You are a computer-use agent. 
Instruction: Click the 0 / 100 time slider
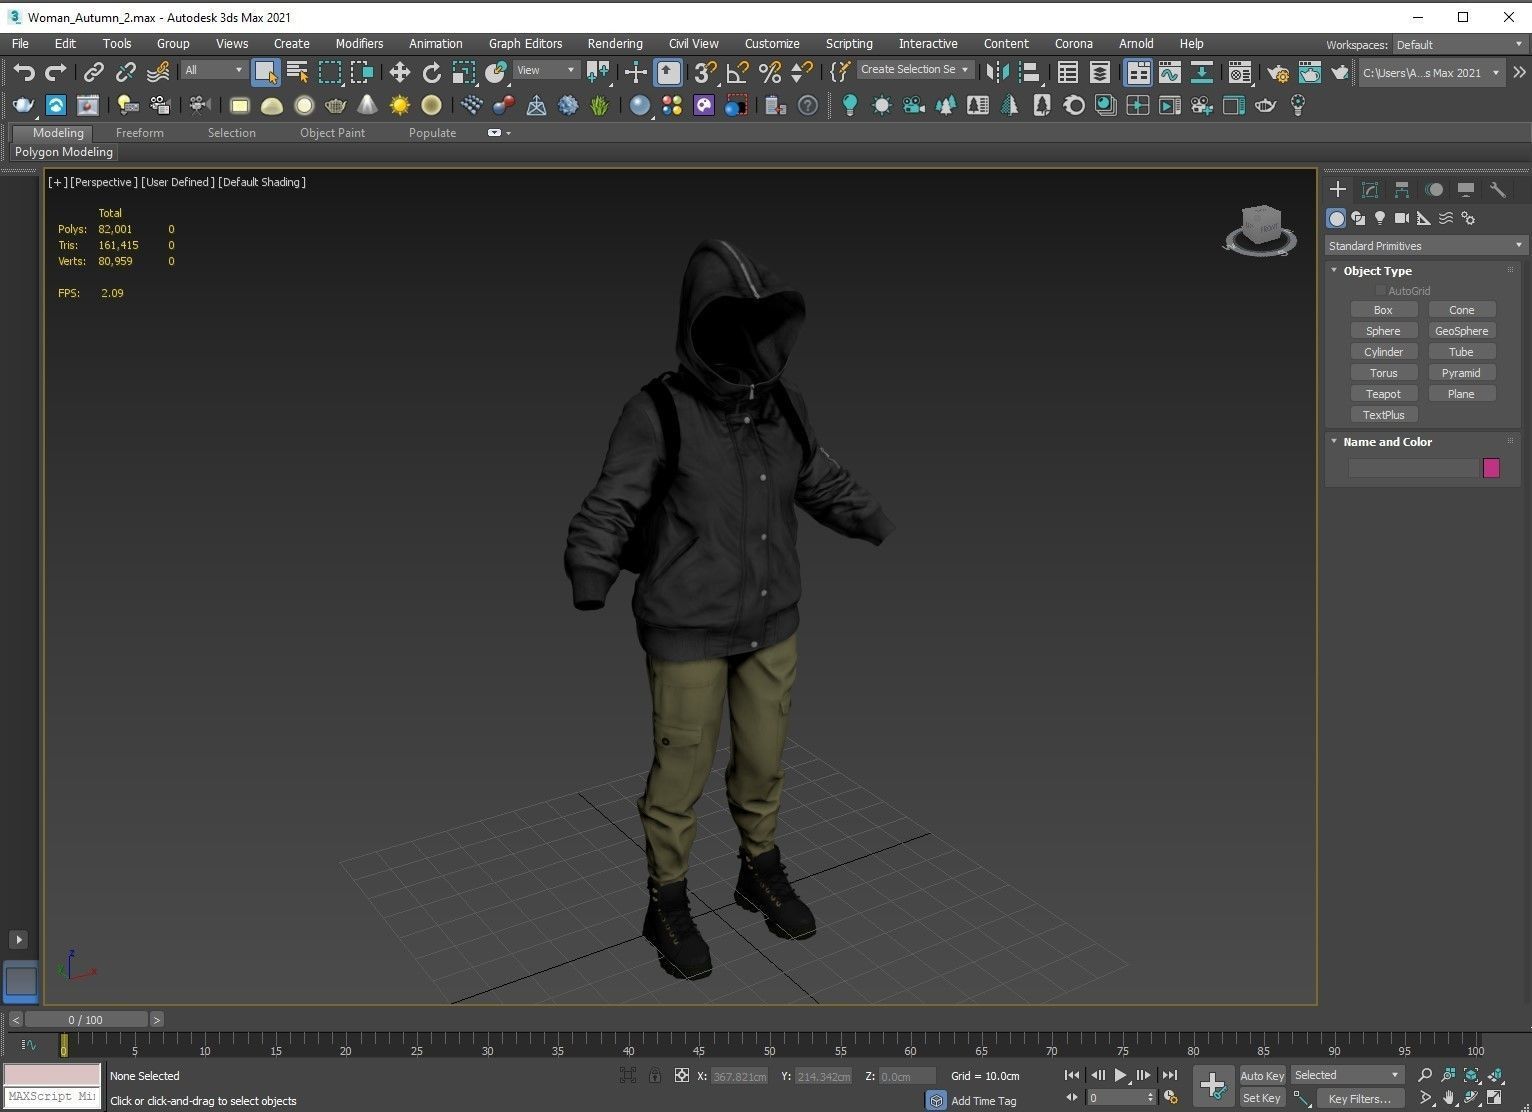pos(86,1020)
